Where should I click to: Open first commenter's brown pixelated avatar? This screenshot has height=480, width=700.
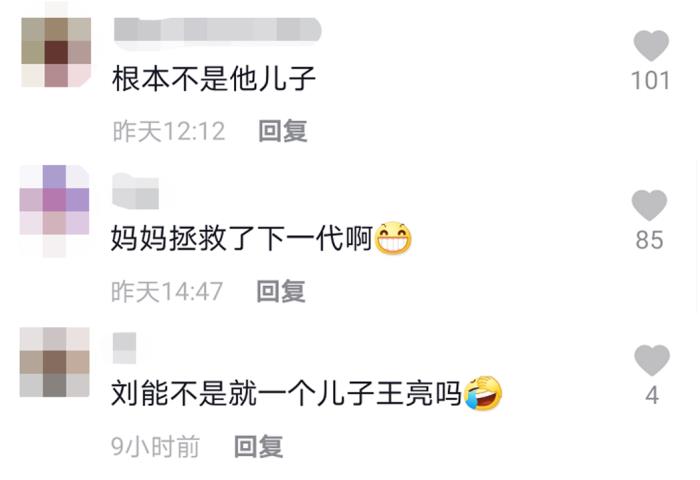[56, 52]
